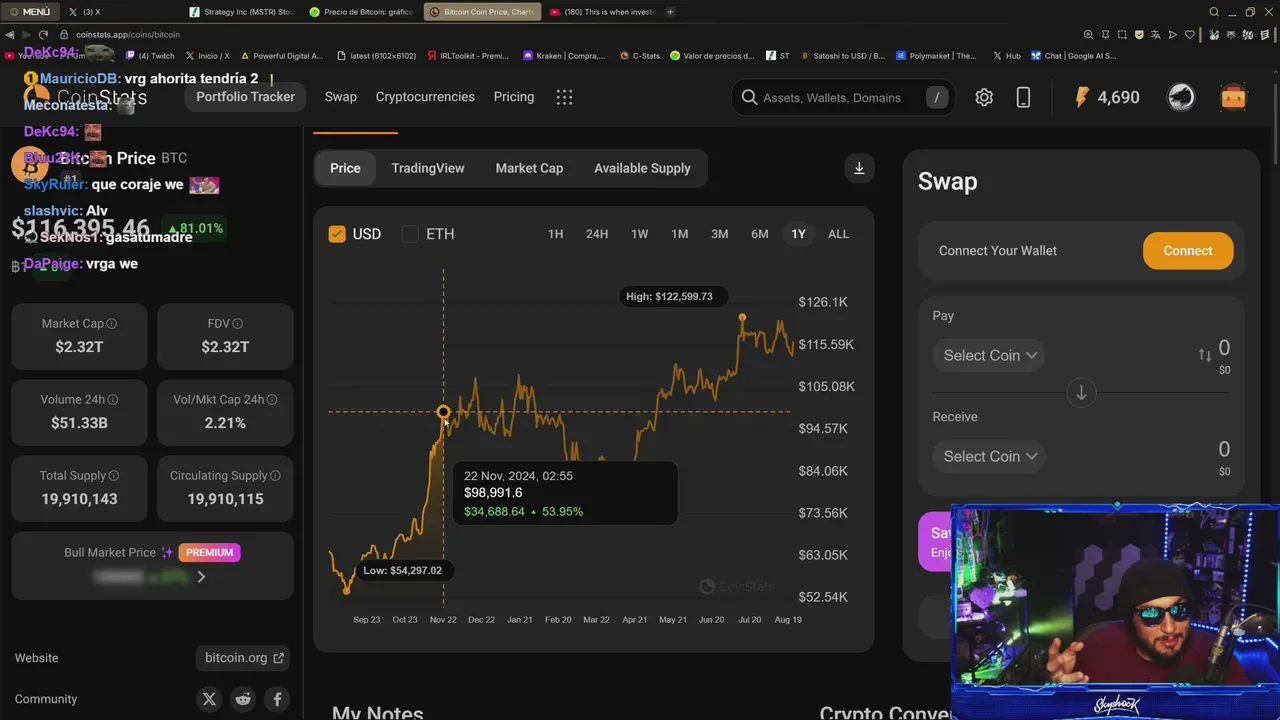
Task: Click the ad blocker shield icon
Action: [1140, 34]
